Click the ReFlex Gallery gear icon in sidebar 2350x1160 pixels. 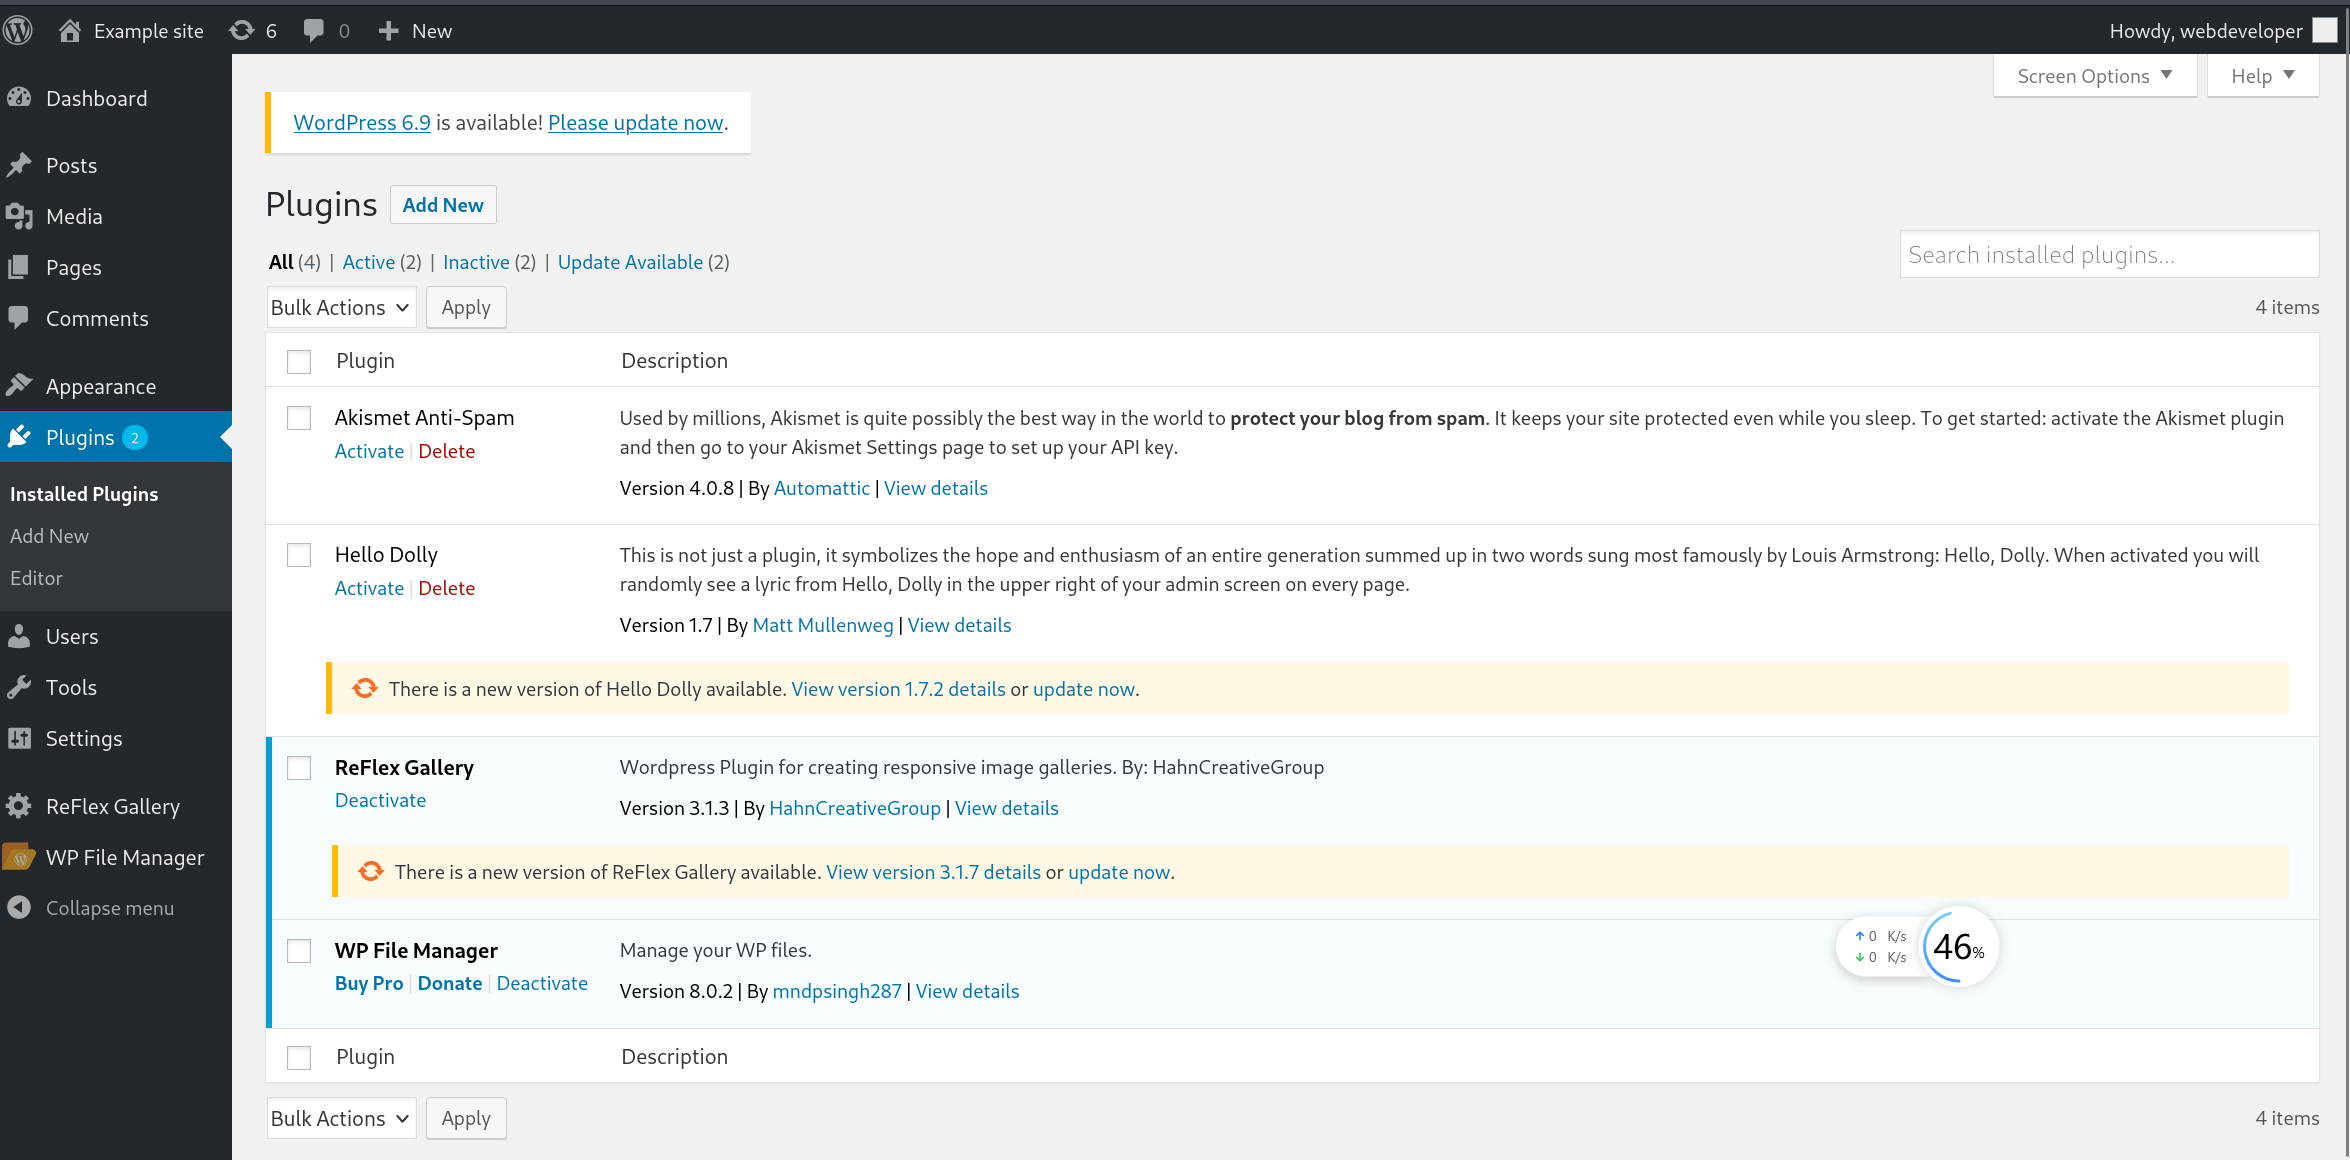(x=19, y=806)
